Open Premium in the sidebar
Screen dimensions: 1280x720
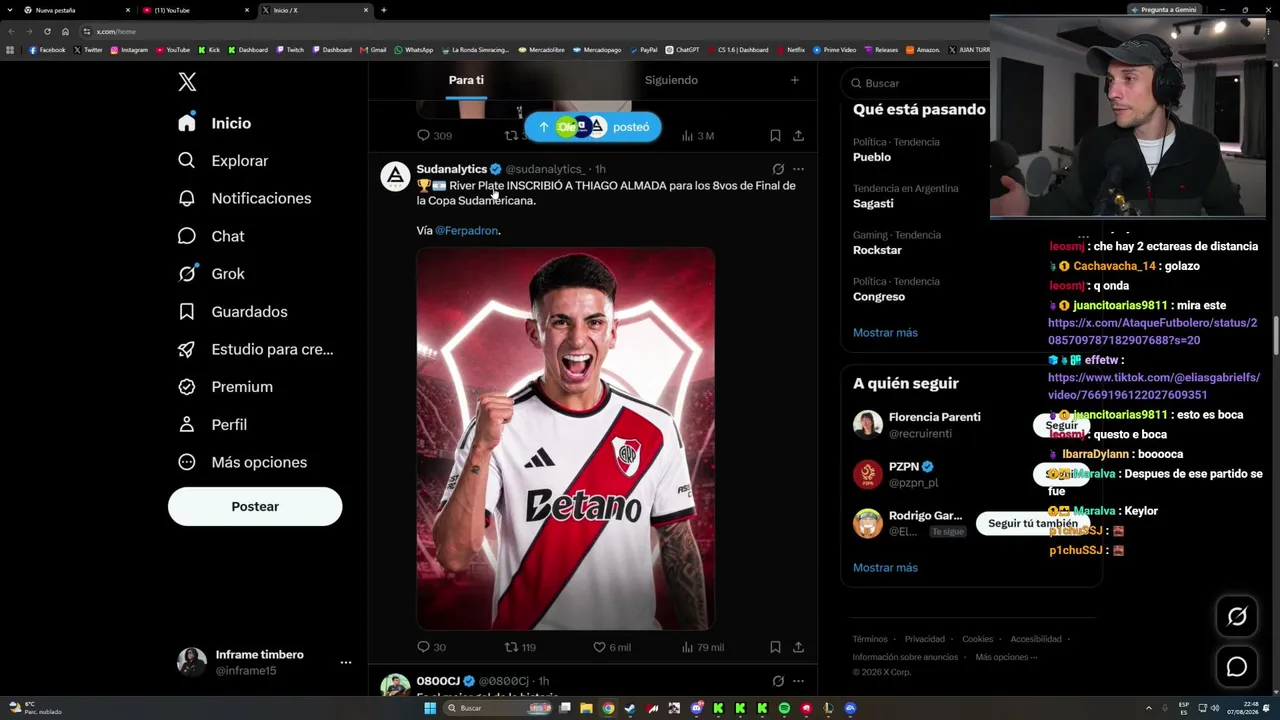225,387
